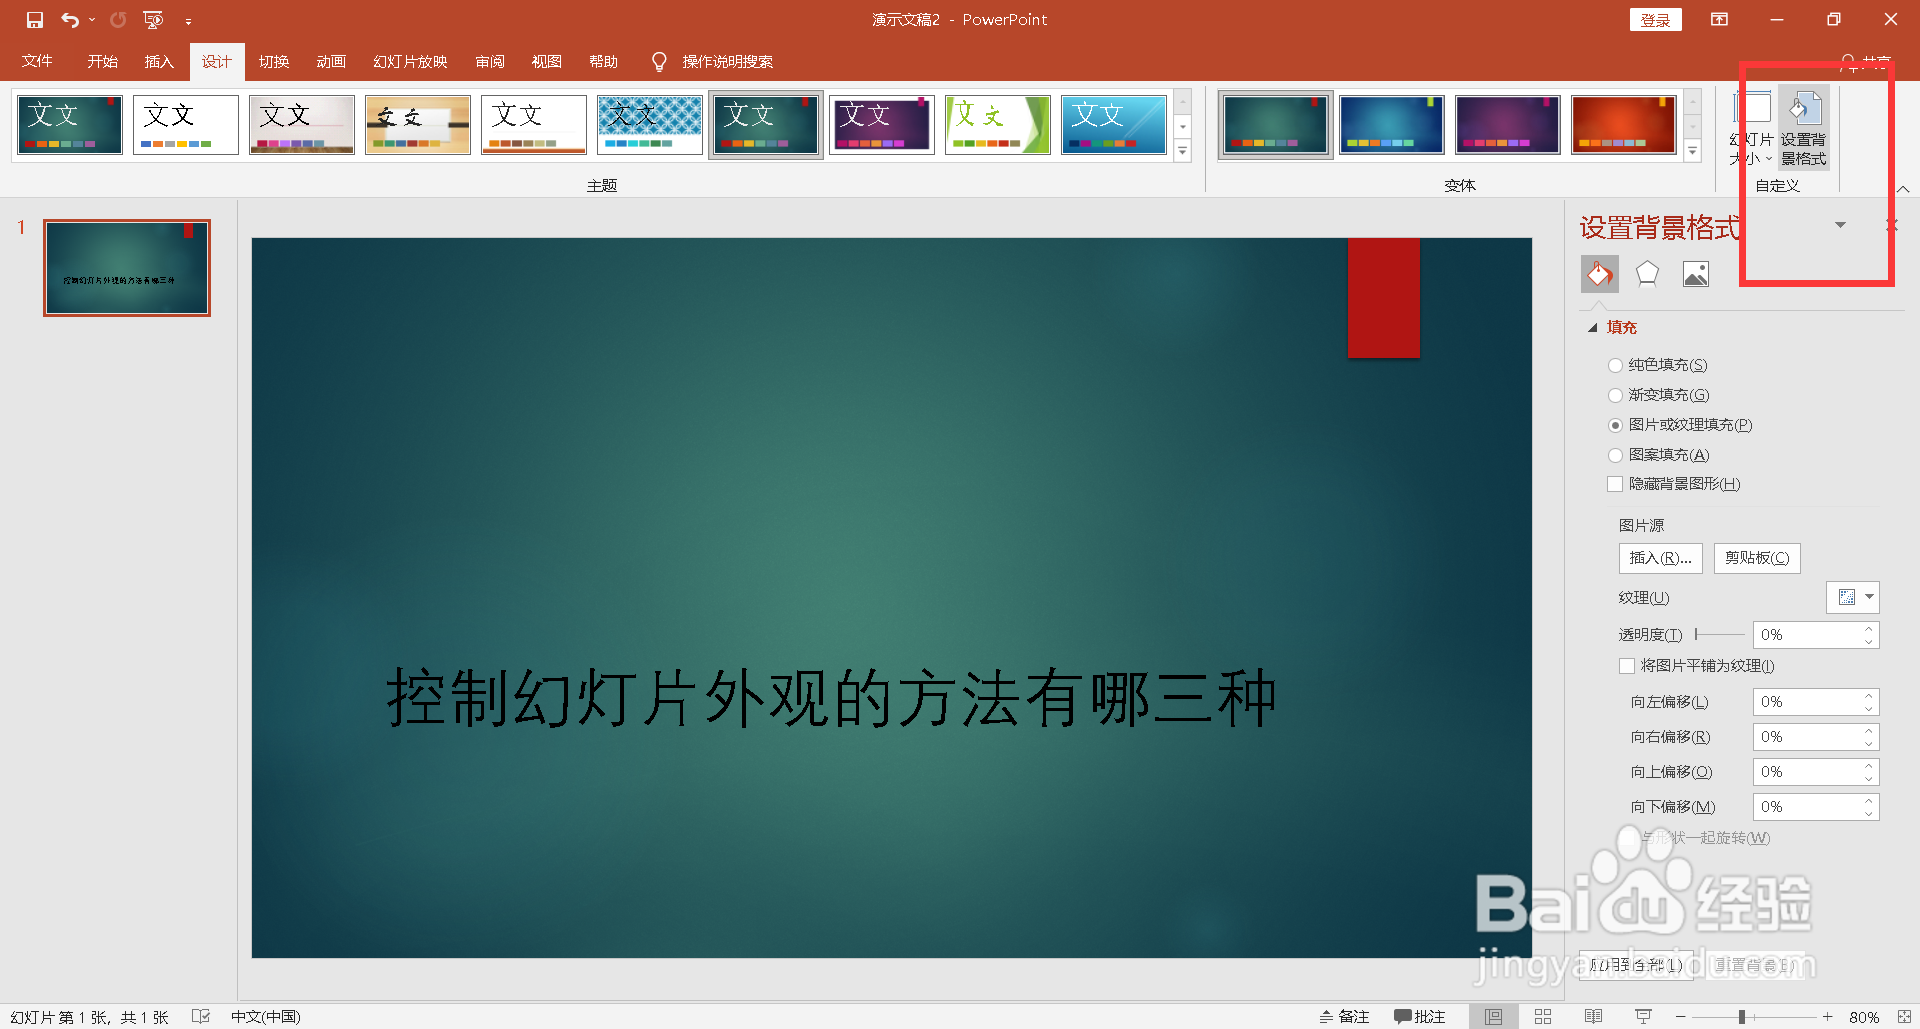
Task: Click the slide title text 控制幻灯片外观的方法有哪三种
Action: 832,697
